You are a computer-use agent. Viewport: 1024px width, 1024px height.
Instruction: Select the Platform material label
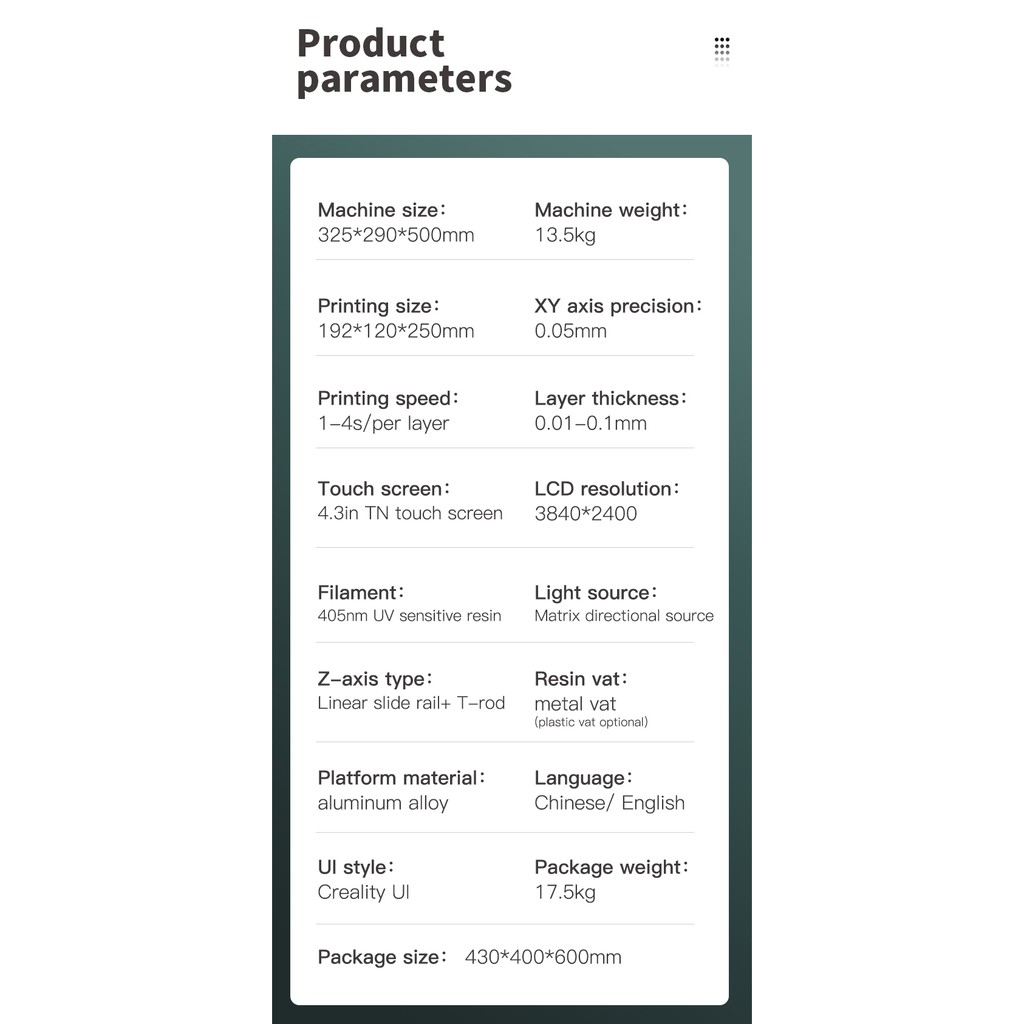pyautogui.click(x=401, y=778)
